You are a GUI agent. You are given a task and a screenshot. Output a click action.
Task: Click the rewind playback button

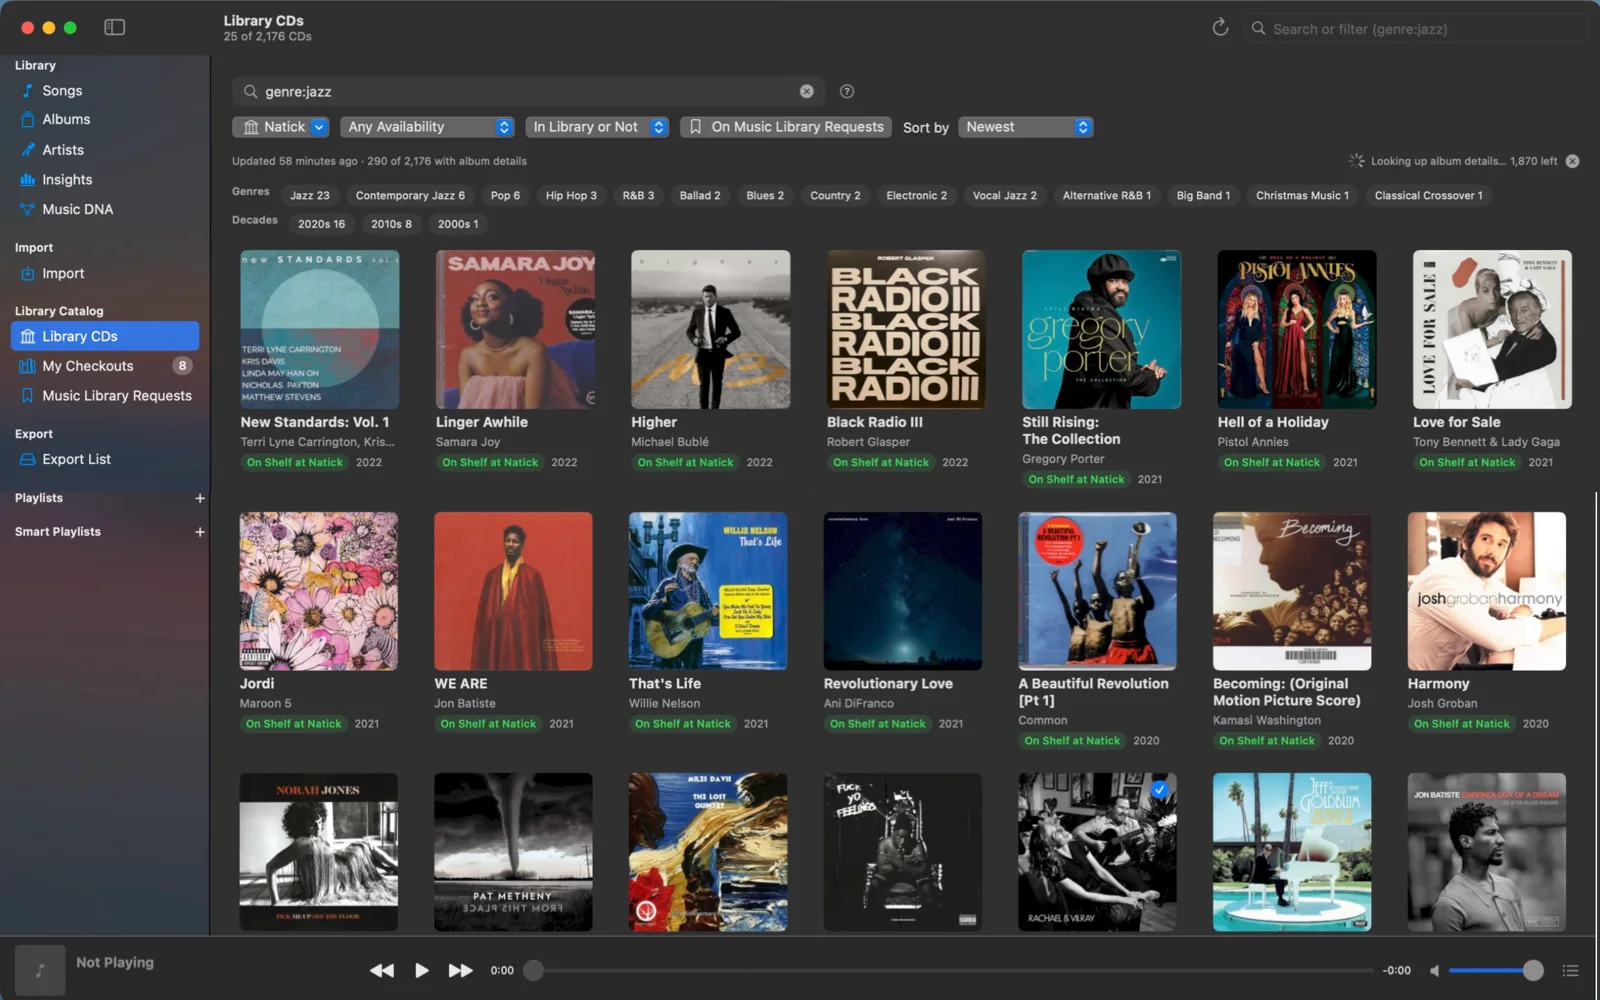click(382, 970)
